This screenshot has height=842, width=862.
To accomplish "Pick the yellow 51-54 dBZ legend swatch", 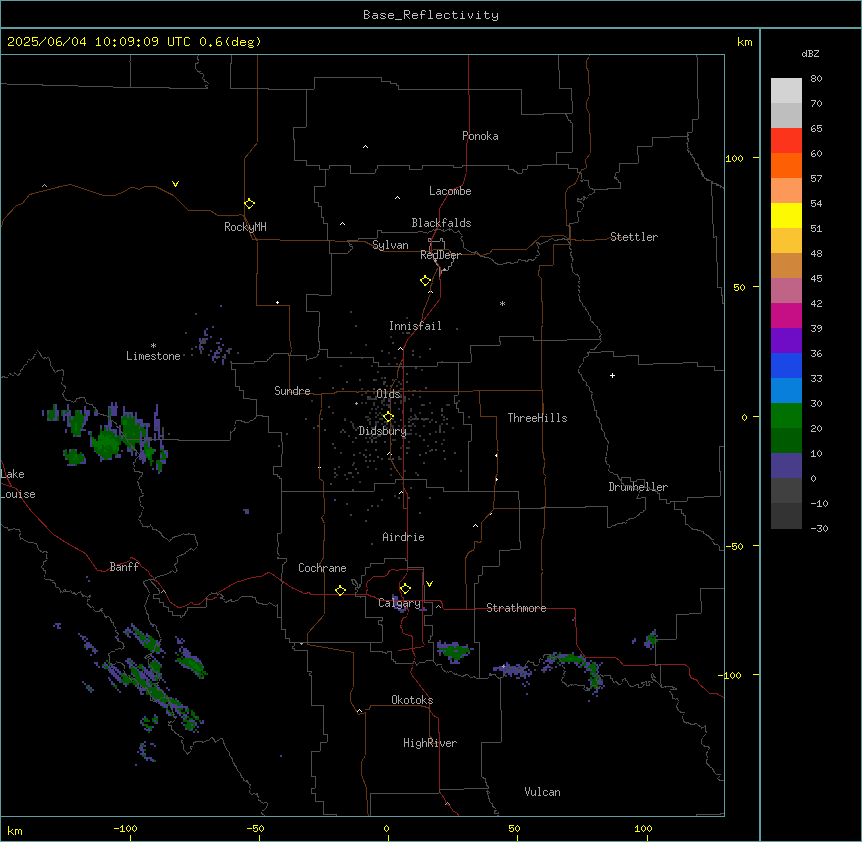I will [x=786, y=215].
